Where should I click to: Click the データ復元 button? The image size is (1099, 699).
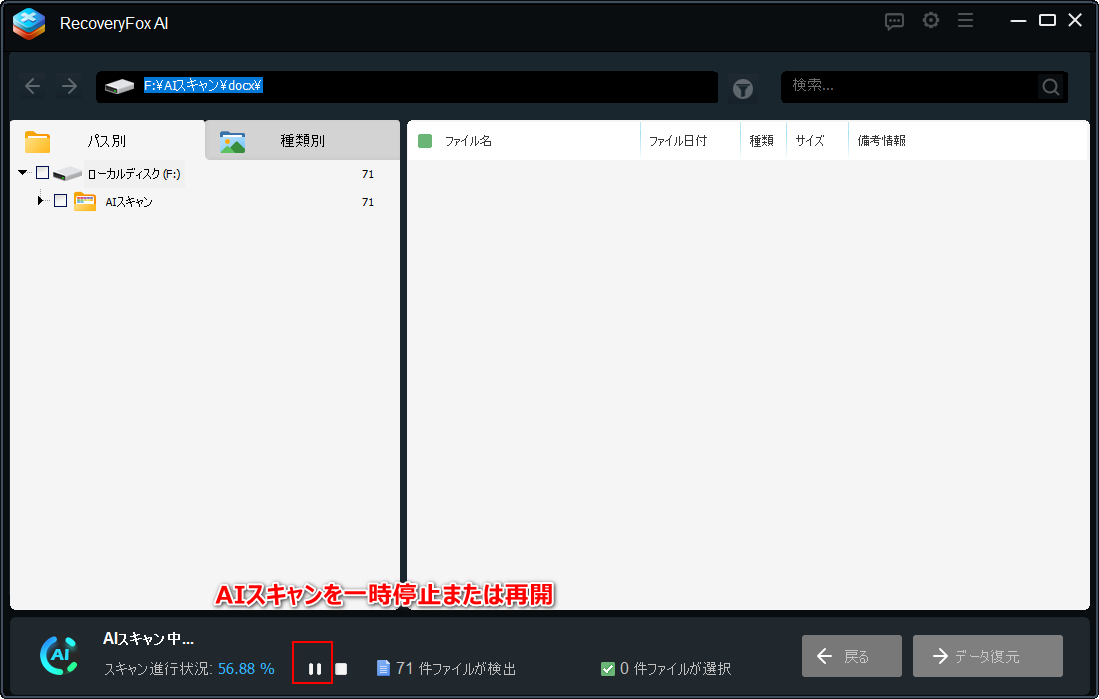[988, 656]
